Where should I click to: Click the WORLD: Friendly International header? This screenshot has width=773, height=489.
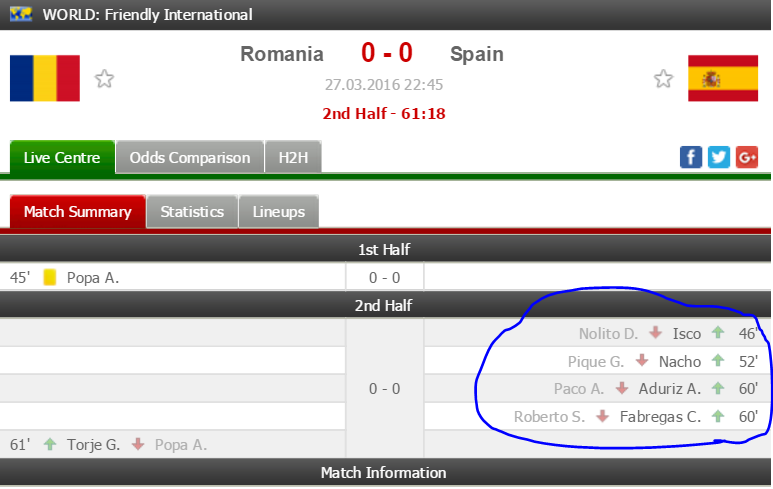147,15
